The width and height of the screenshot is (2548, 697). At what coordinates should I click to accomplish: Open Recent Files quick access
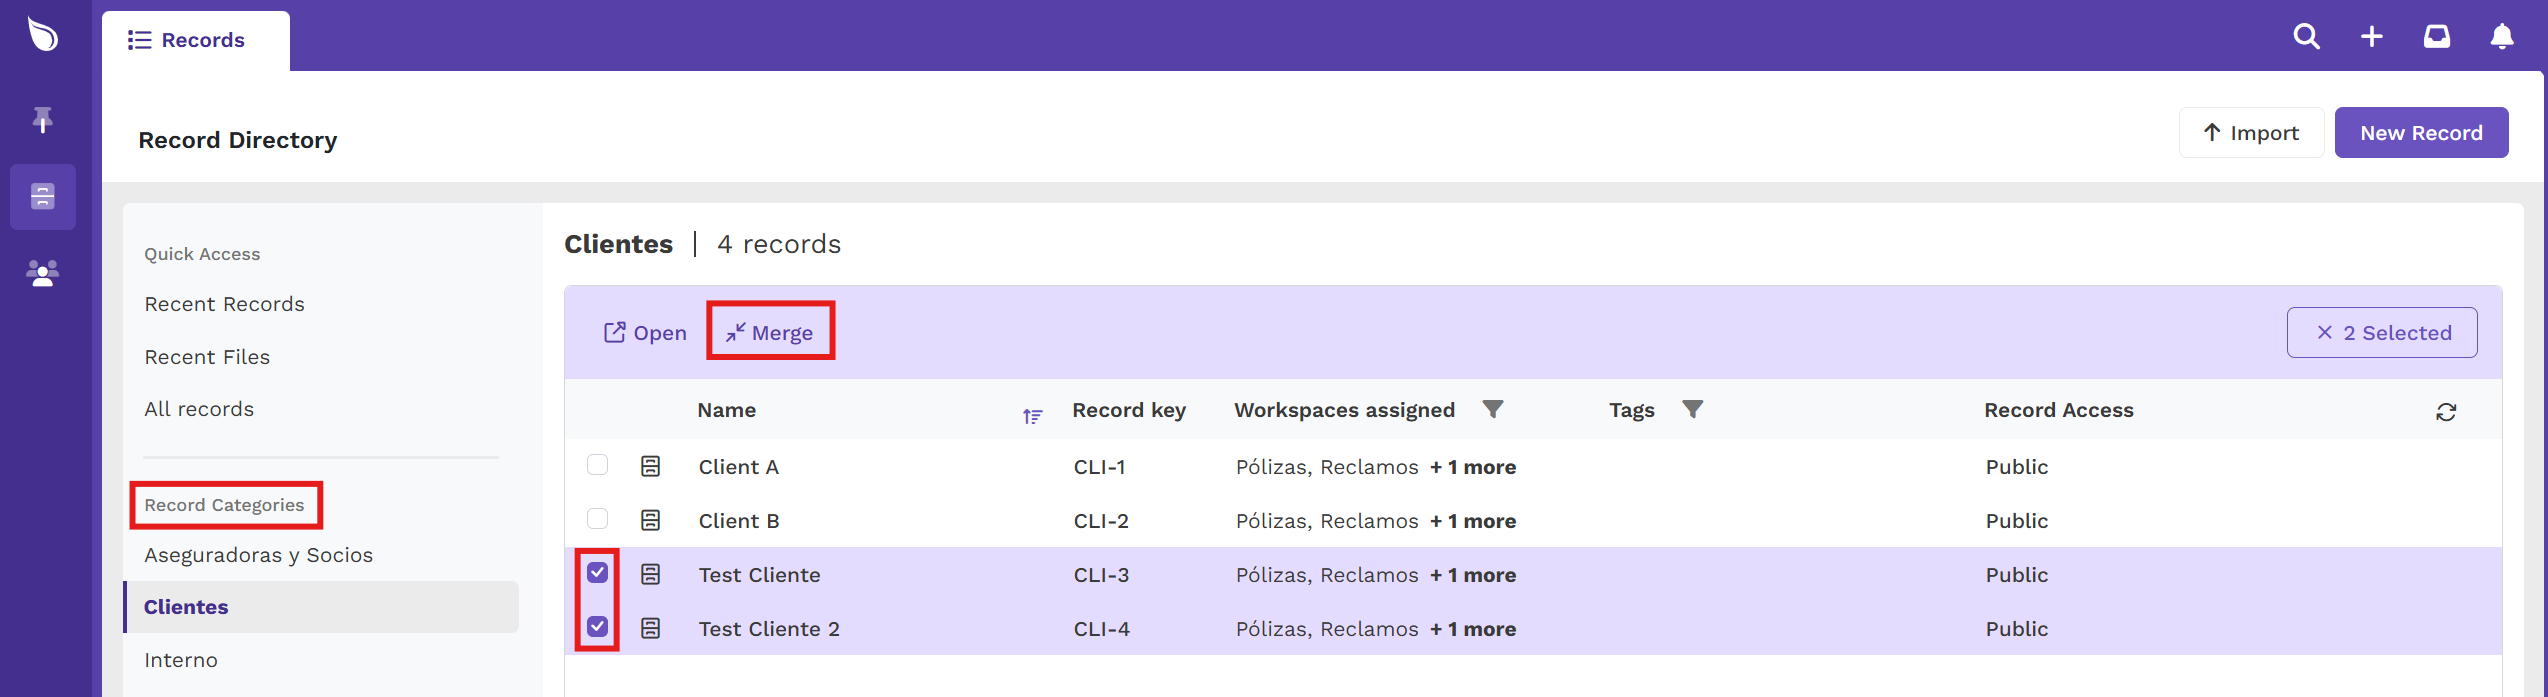[207, 357]
